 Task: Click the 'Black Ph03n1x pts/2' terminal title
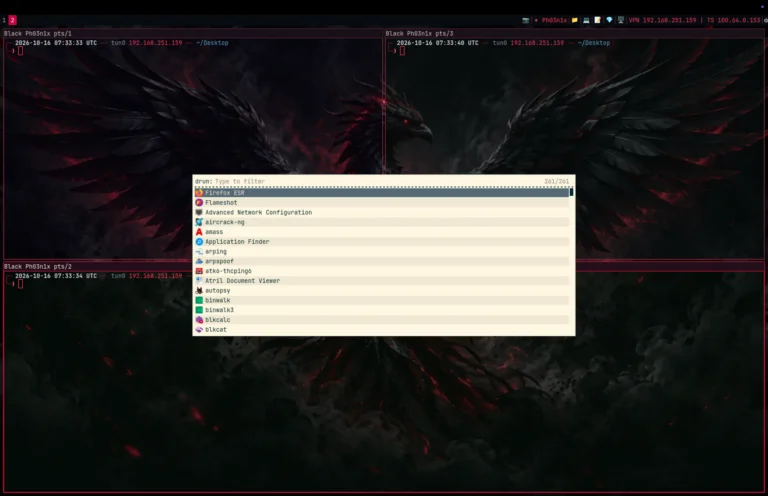pos(38,266)
